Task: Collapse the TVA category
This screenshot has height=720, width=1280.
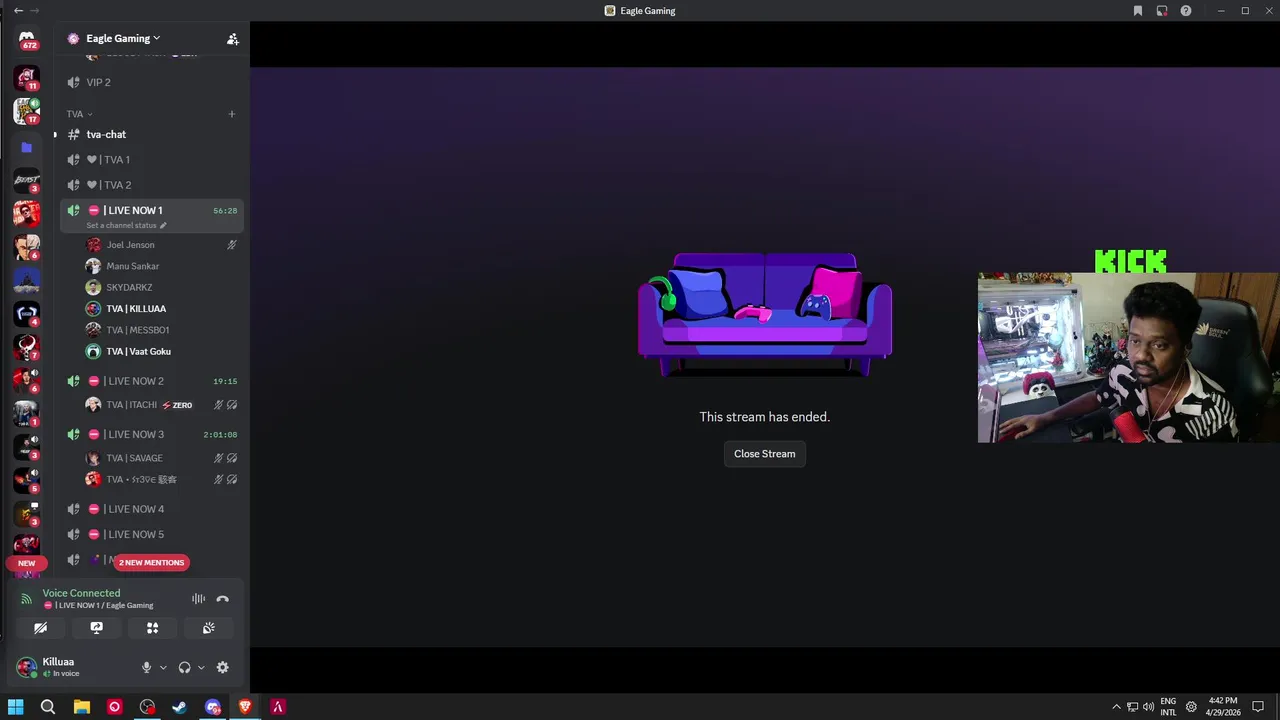Action: coord(79,114)
